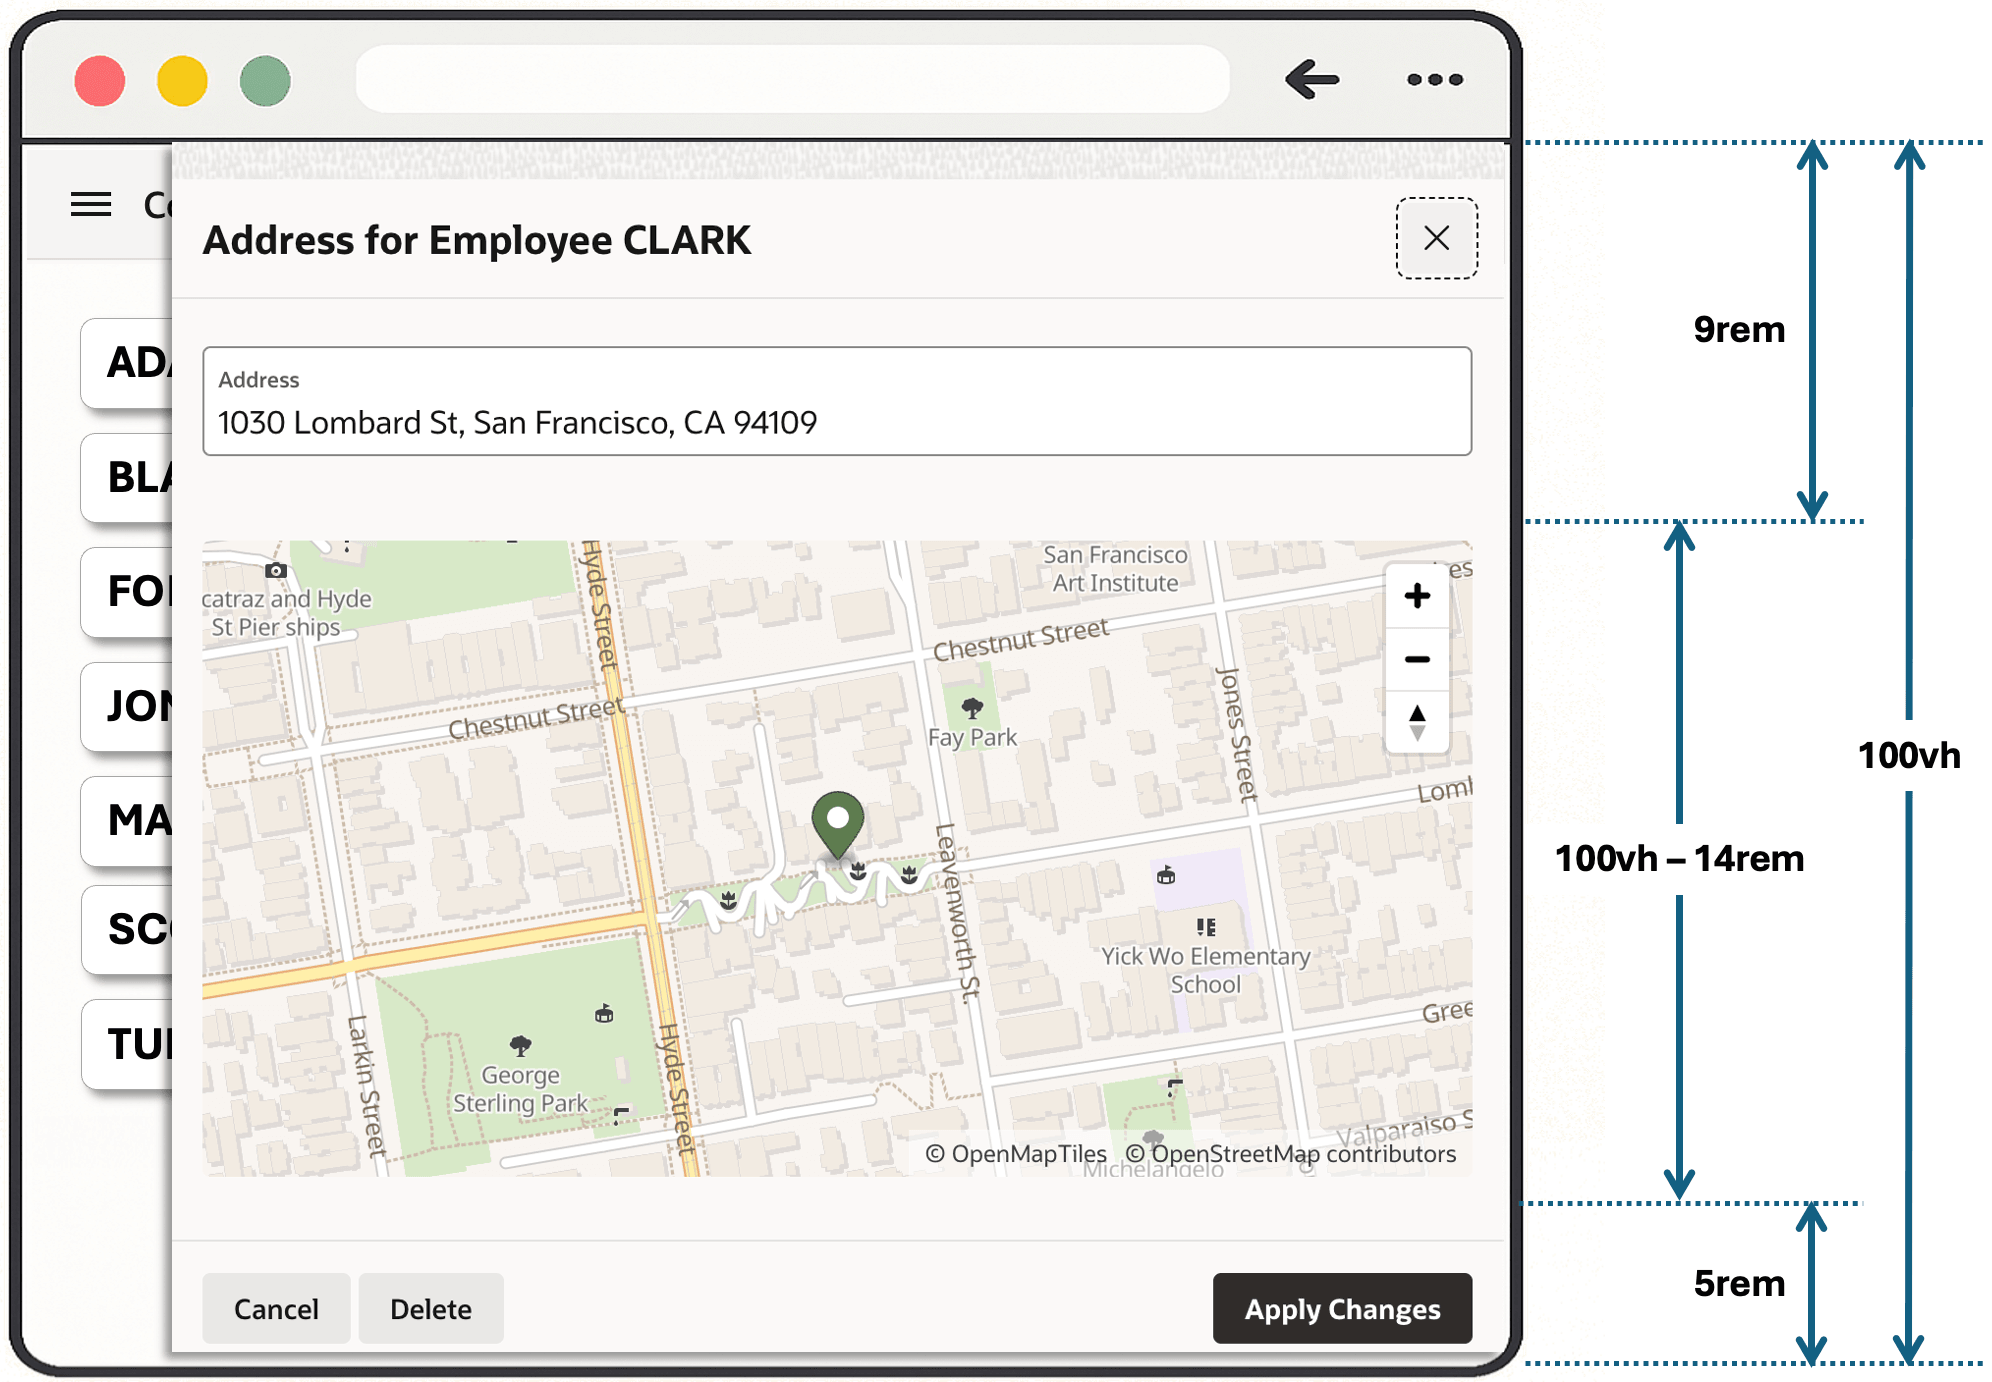The height and width of the screenshot is (1382, 1992).
Task: Open the OpenMapTiles attribution link
Action: point(1015,1154)
